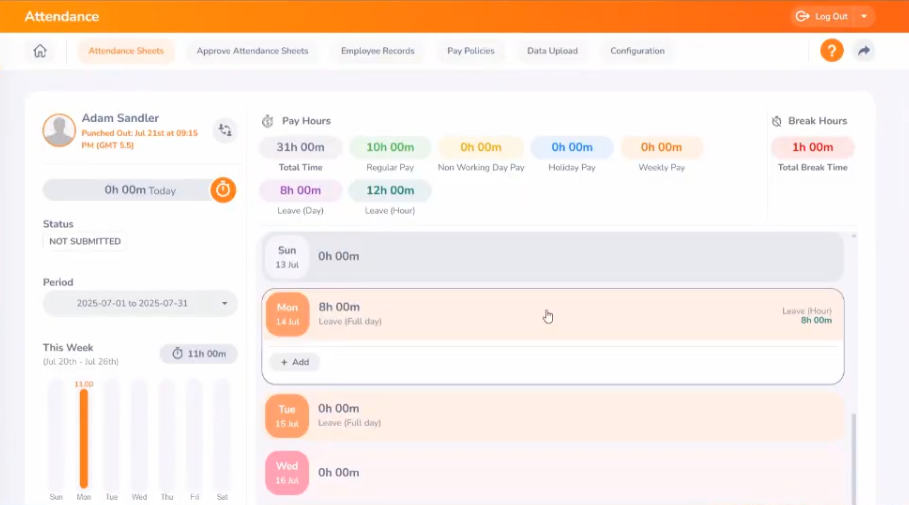Click the share arrow icon
Image resolution: width=909 pixels, height=505 pixels.
[864, 51]
